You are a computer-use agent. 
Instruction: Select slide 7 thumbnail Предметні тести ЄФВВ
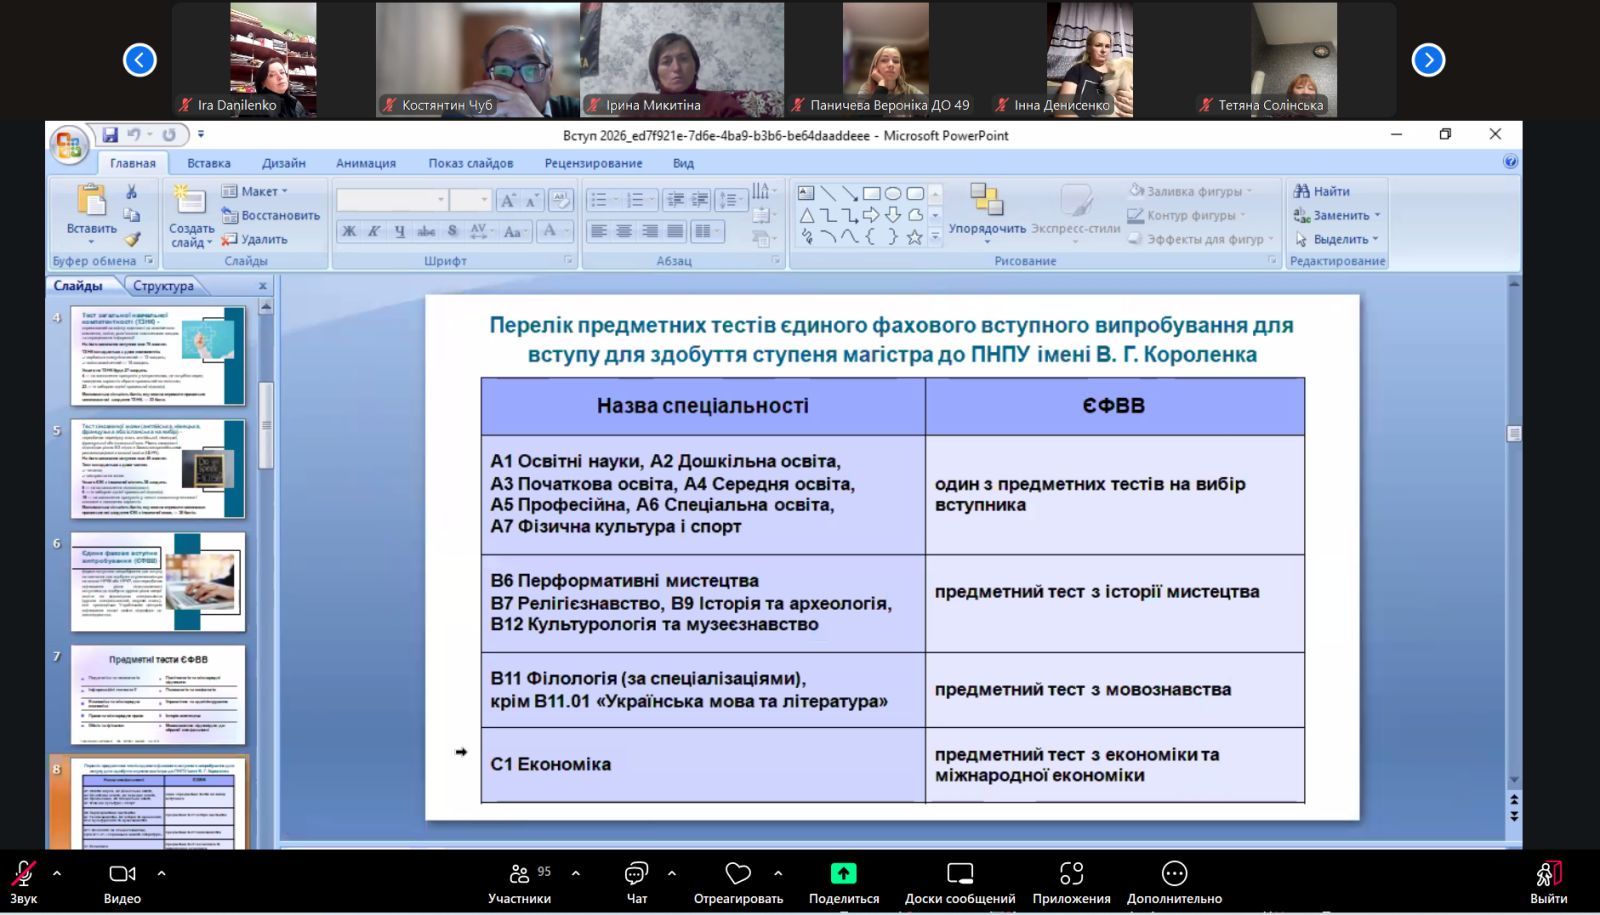158,694
